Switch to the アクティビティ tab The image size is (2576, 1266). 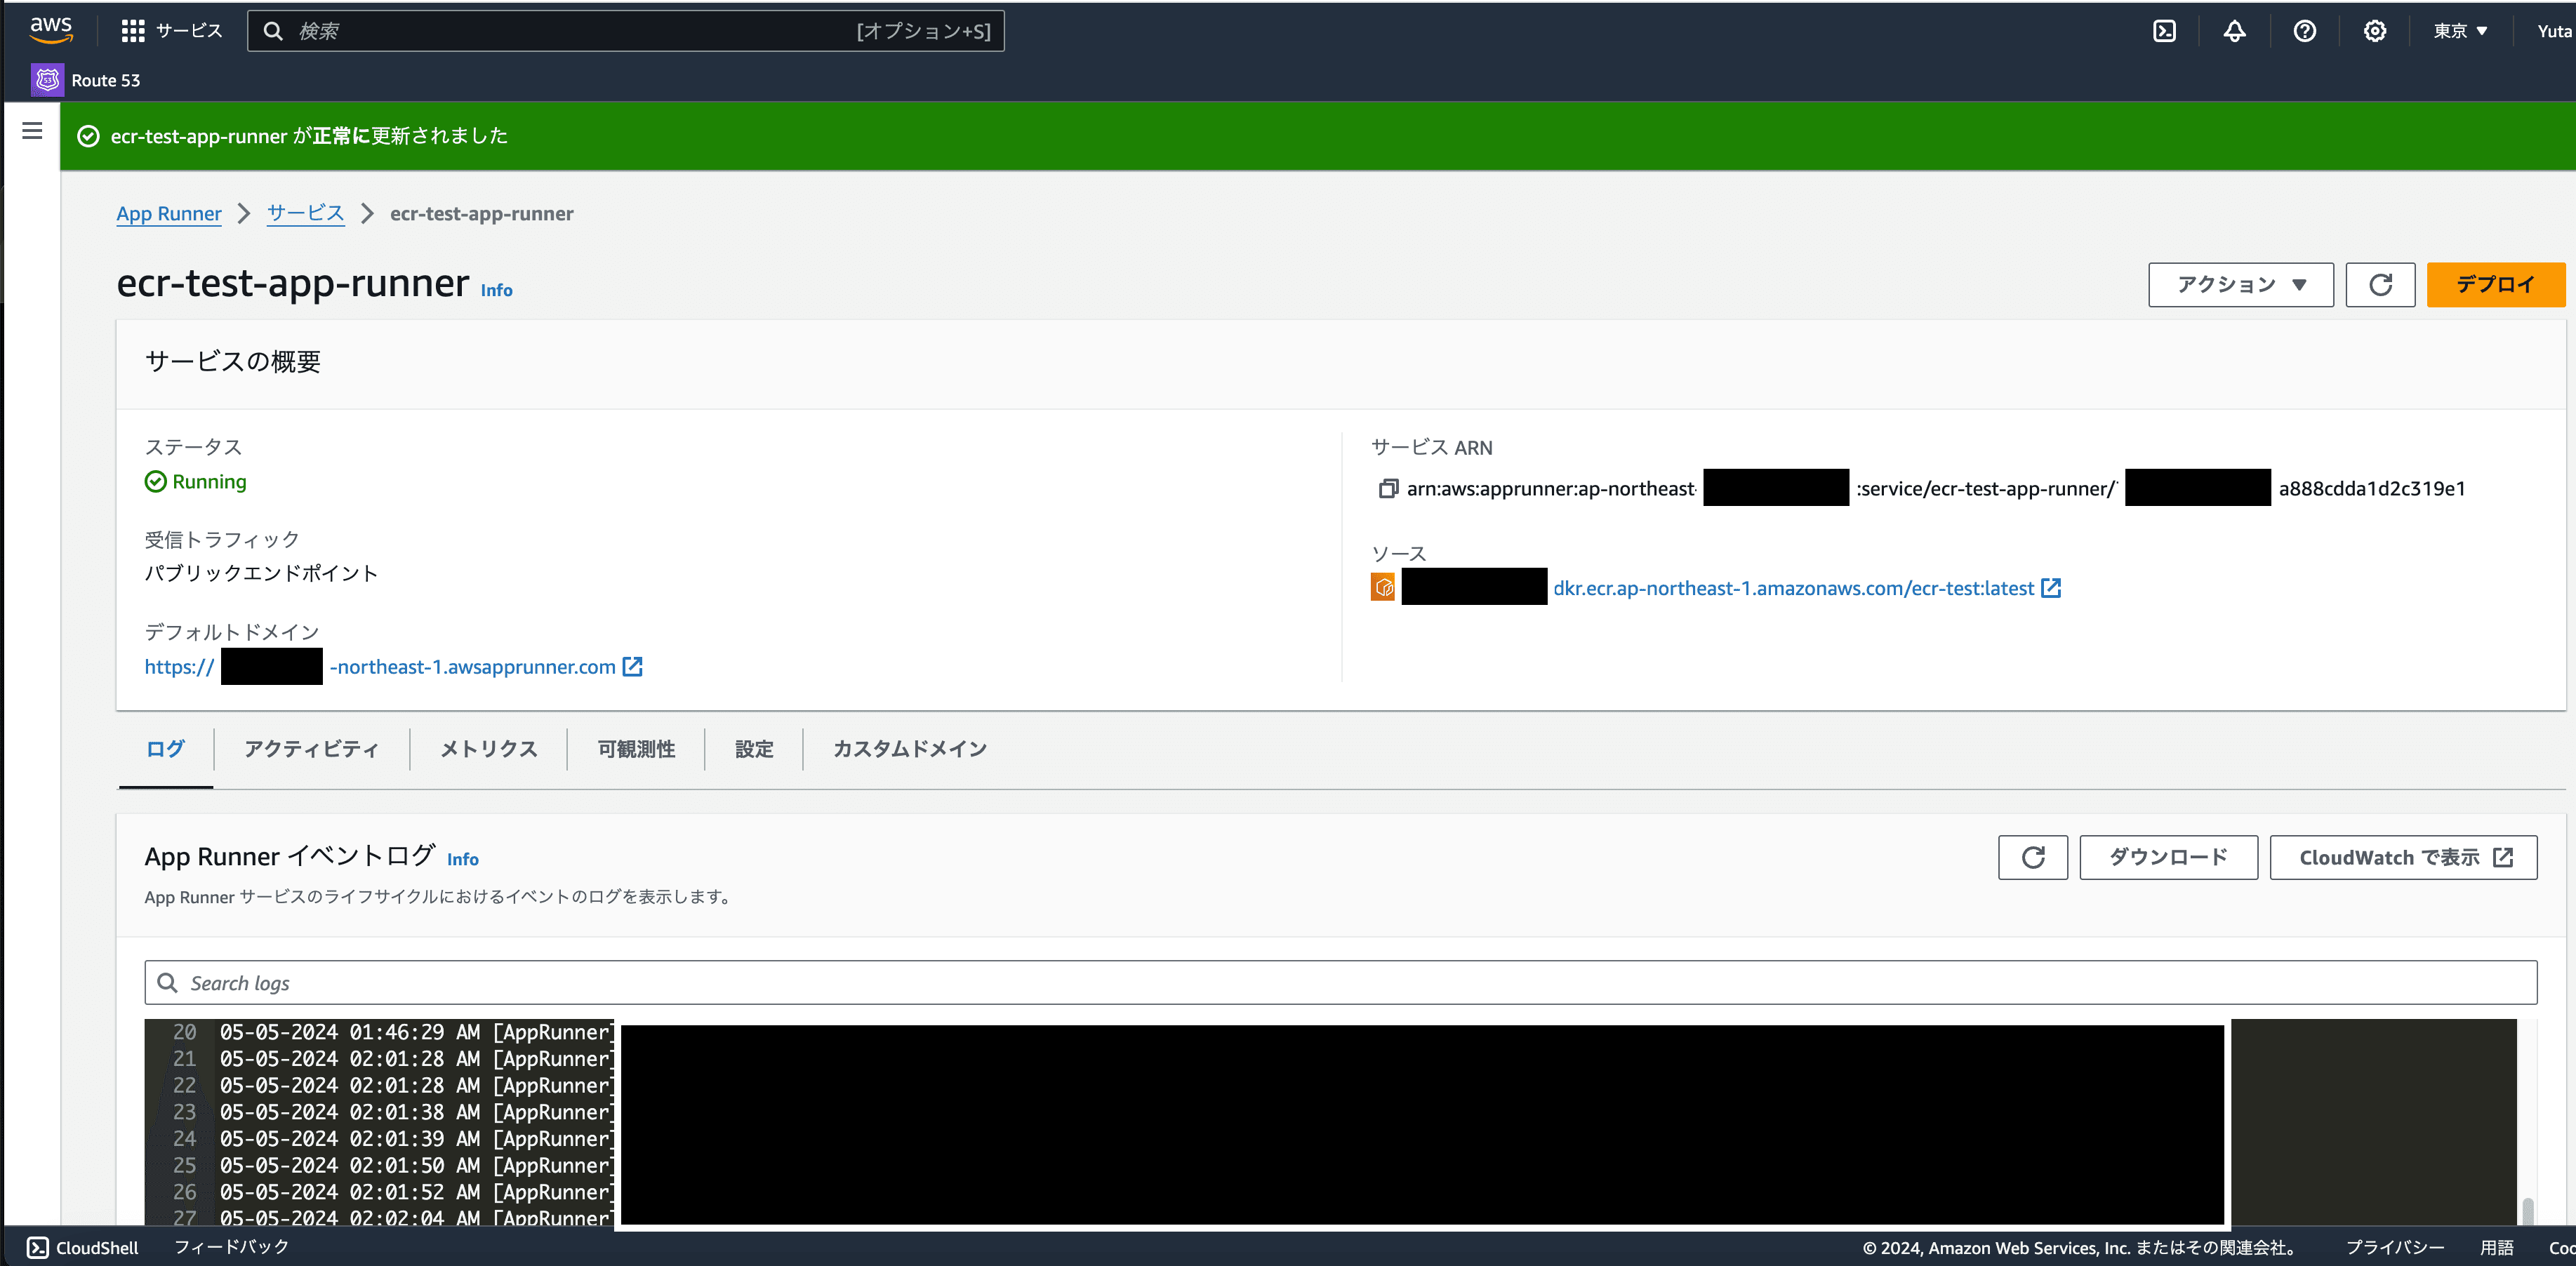[x=312, y=749]
